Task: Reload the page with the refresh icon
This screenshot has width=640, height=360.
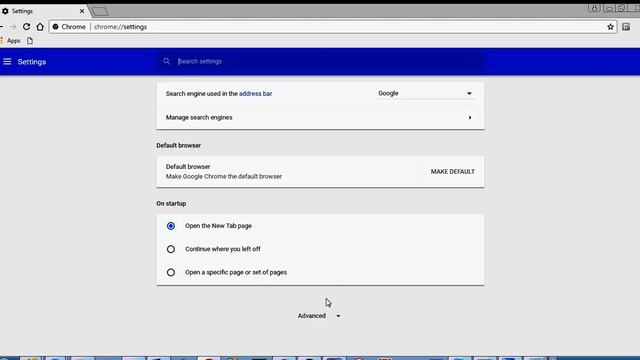Action: point(27,27)
